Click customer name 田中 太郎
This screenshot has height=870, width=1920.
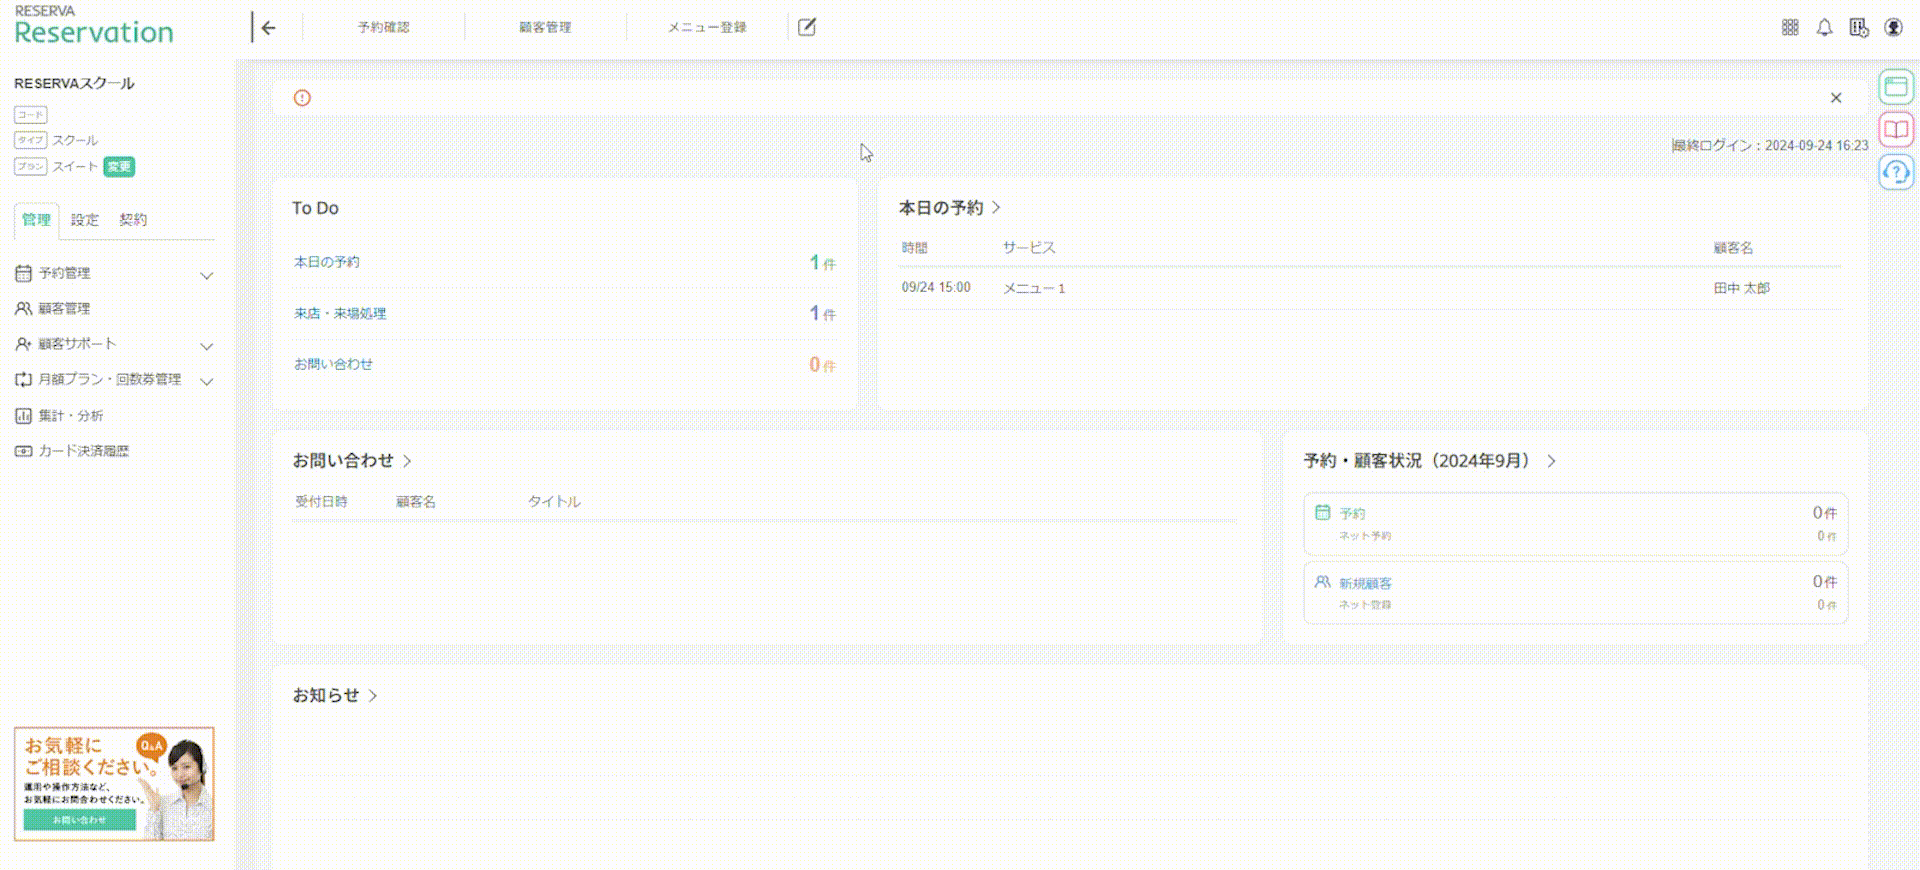point(1741,288)
